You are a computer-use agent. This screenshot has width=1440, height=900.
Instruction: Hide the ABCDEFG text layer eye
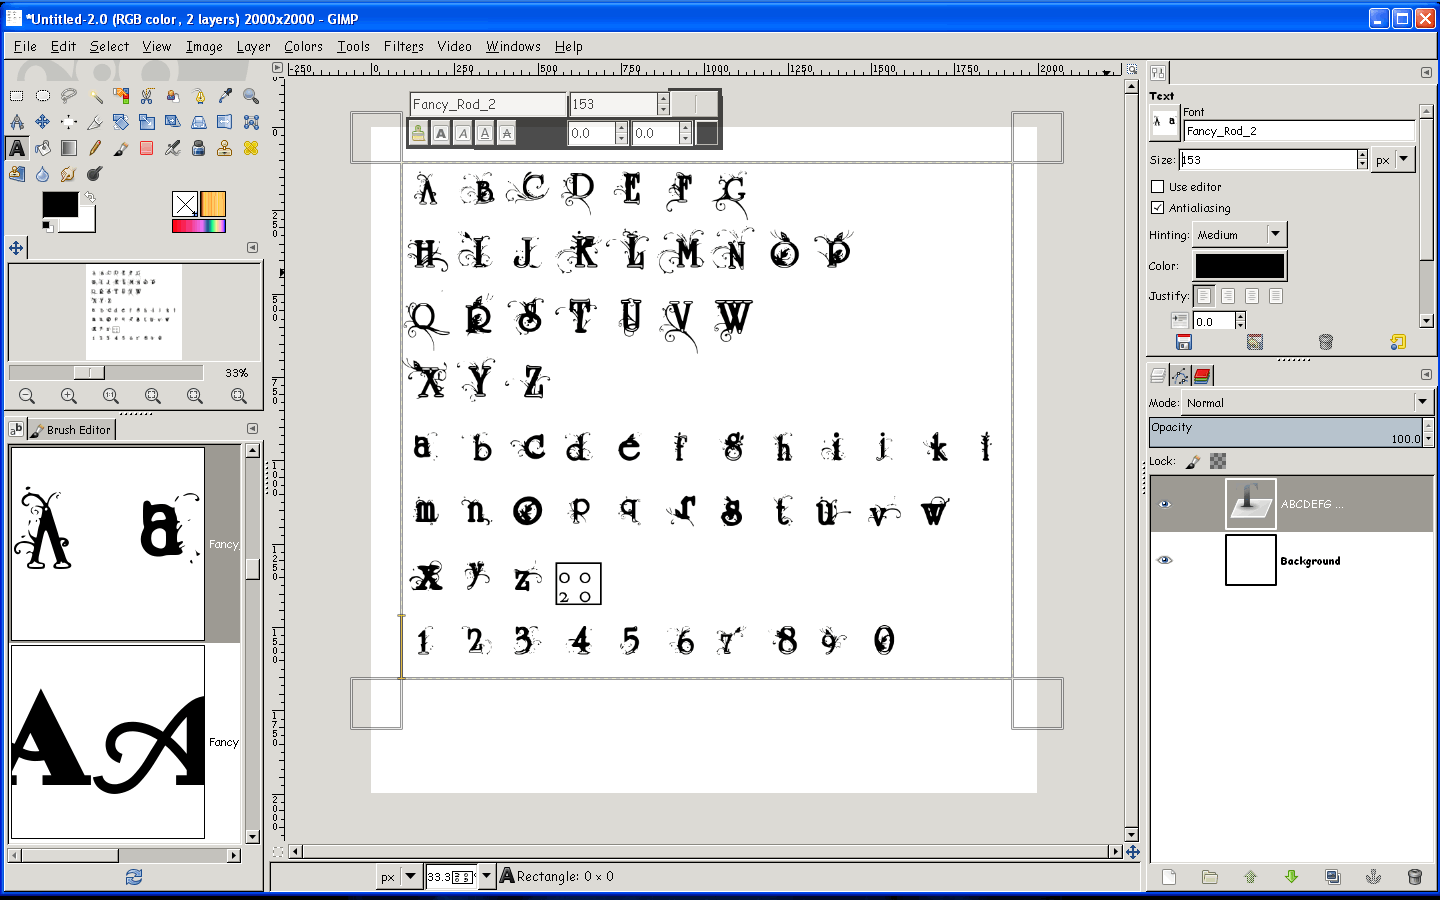point(1164,504)
